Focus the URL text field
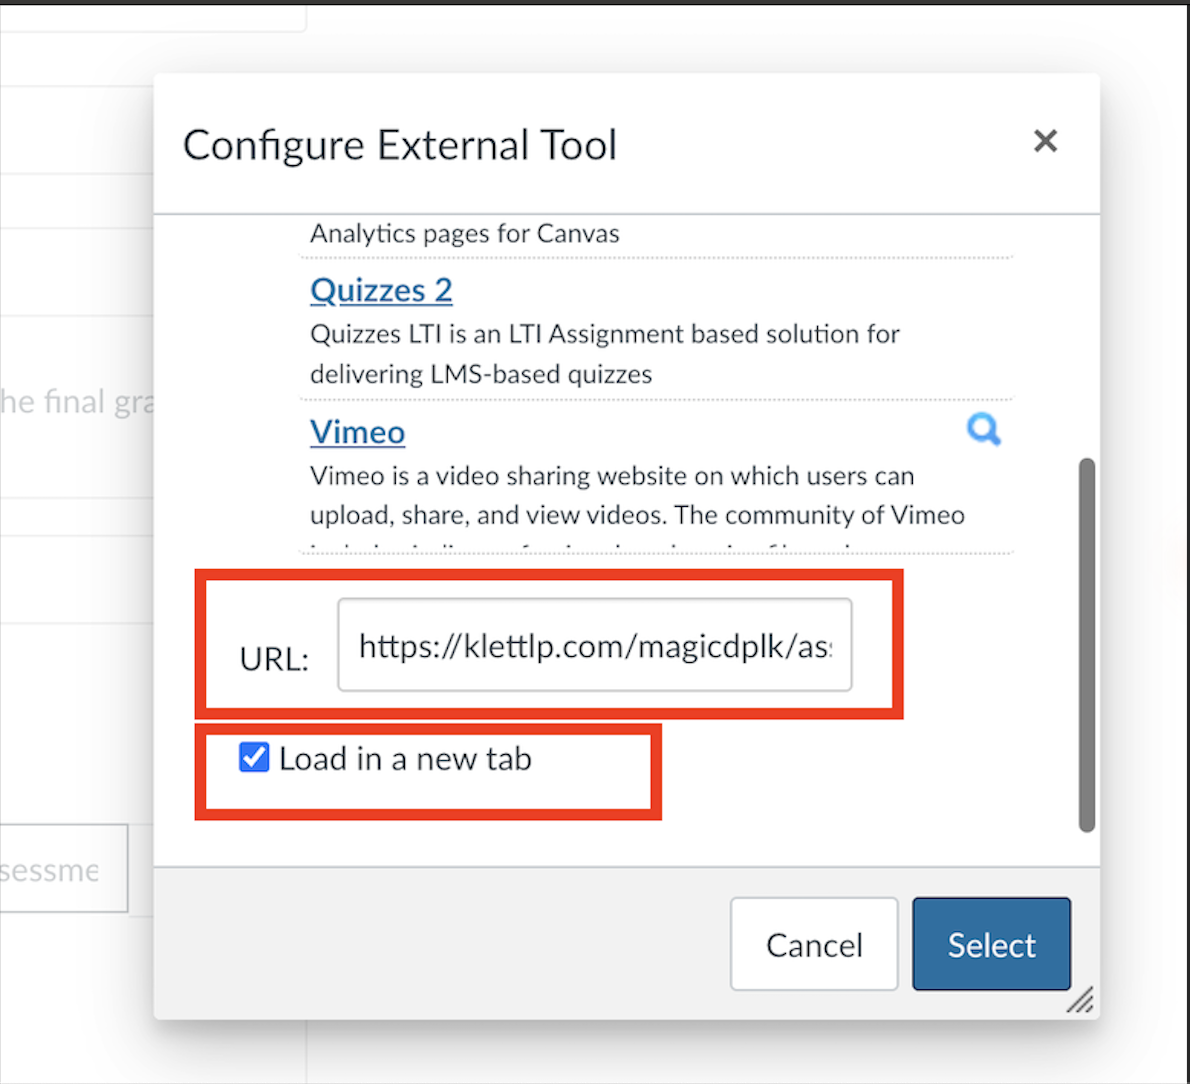 pyautogui.click(x=594, y=646)
